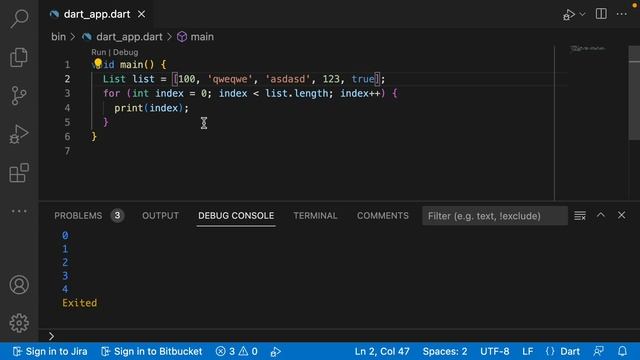Change indentation via Spaces: 2

click(x=445, y=351)
